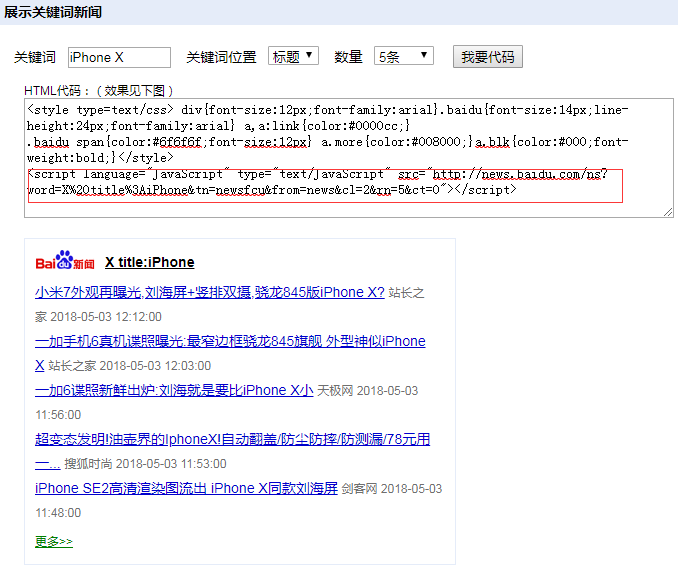Viewport: 678px width, 569px height.
Task: Open the 关键词位置 dropdown set to 标题
Action: pos(293,56)
